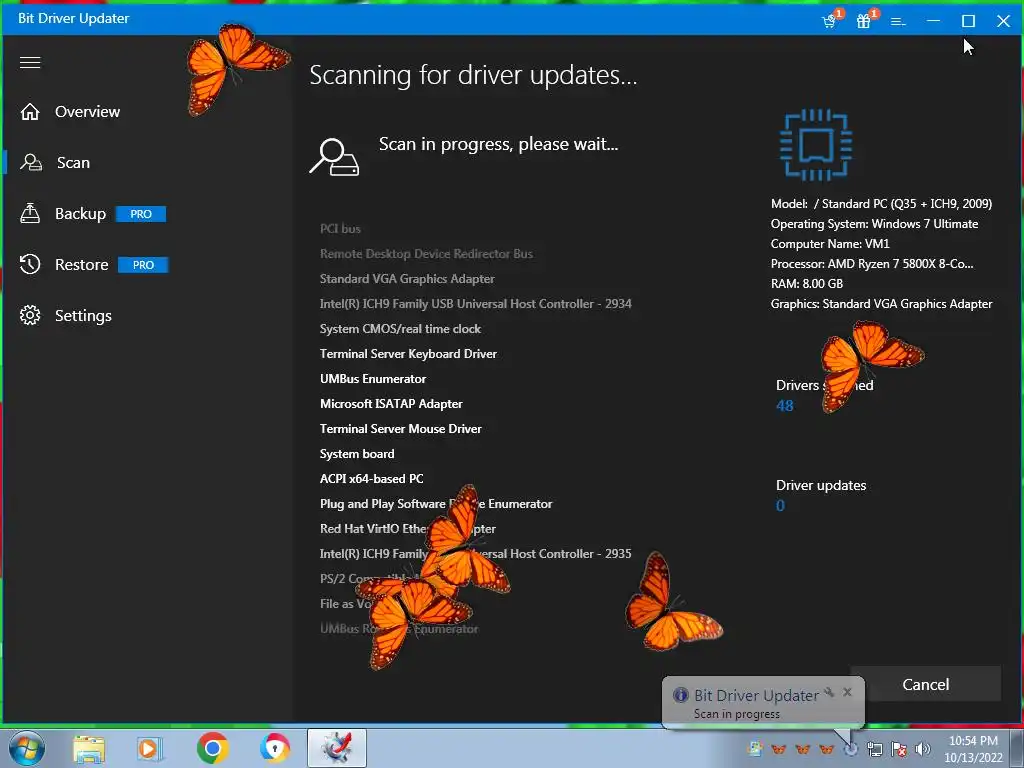Open Action Center flag tray icon

(899, 749)
